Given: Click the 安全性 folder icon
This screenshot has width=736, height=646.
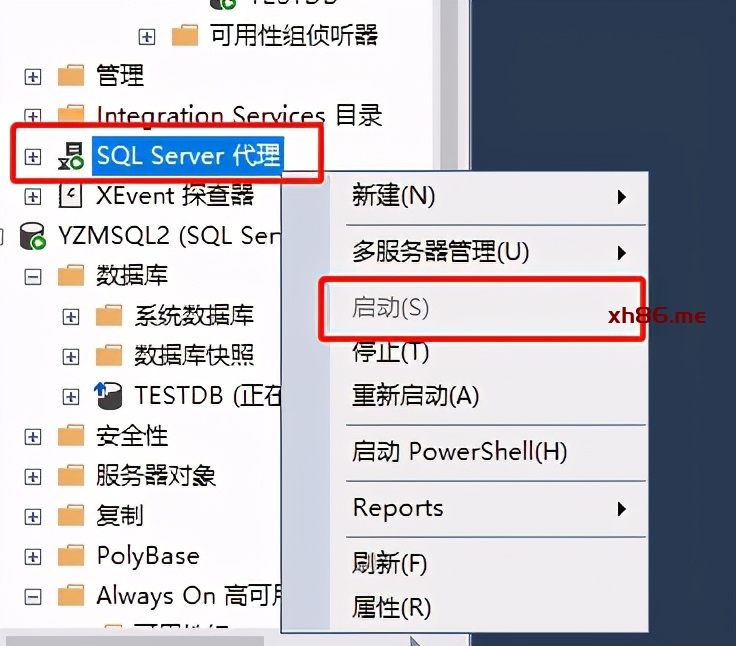Looking at the screenshot, I should point(71,436).
